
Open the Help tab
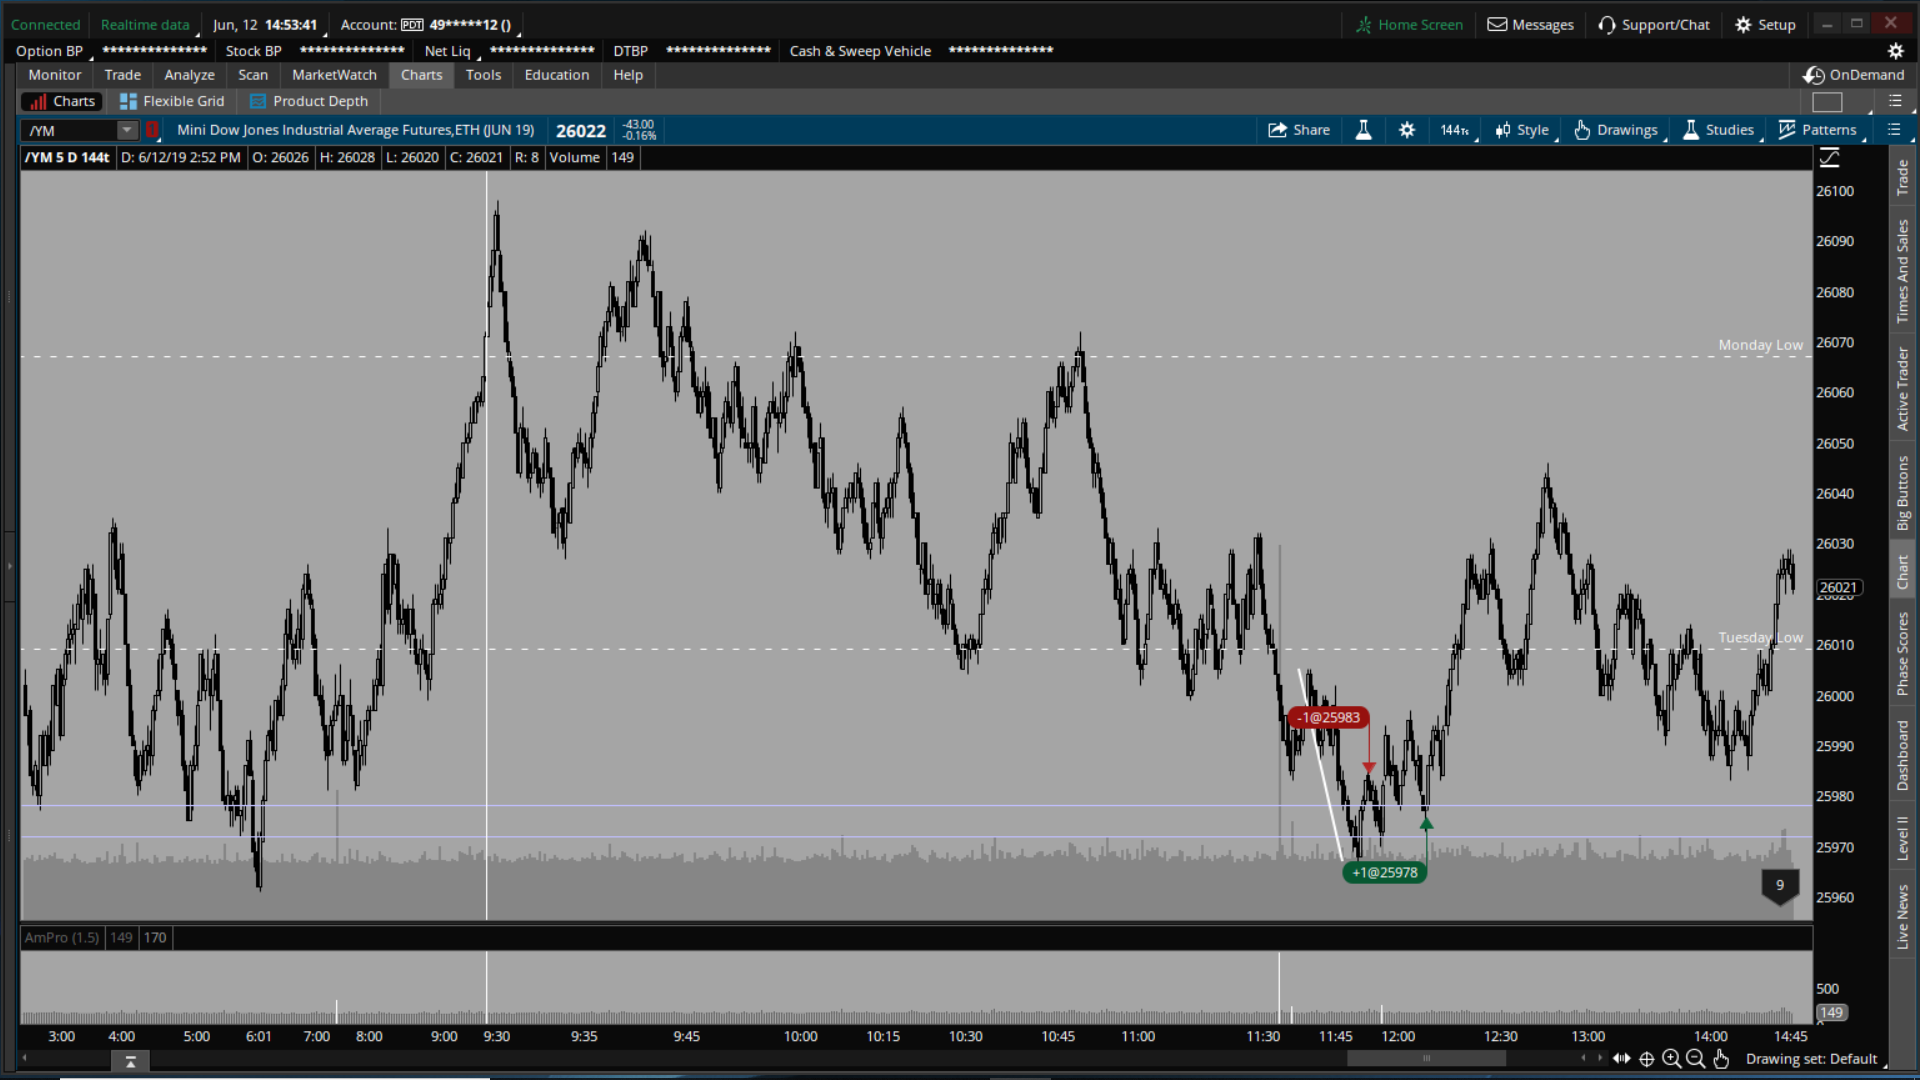pyautogui.click(x=628, y=75)
